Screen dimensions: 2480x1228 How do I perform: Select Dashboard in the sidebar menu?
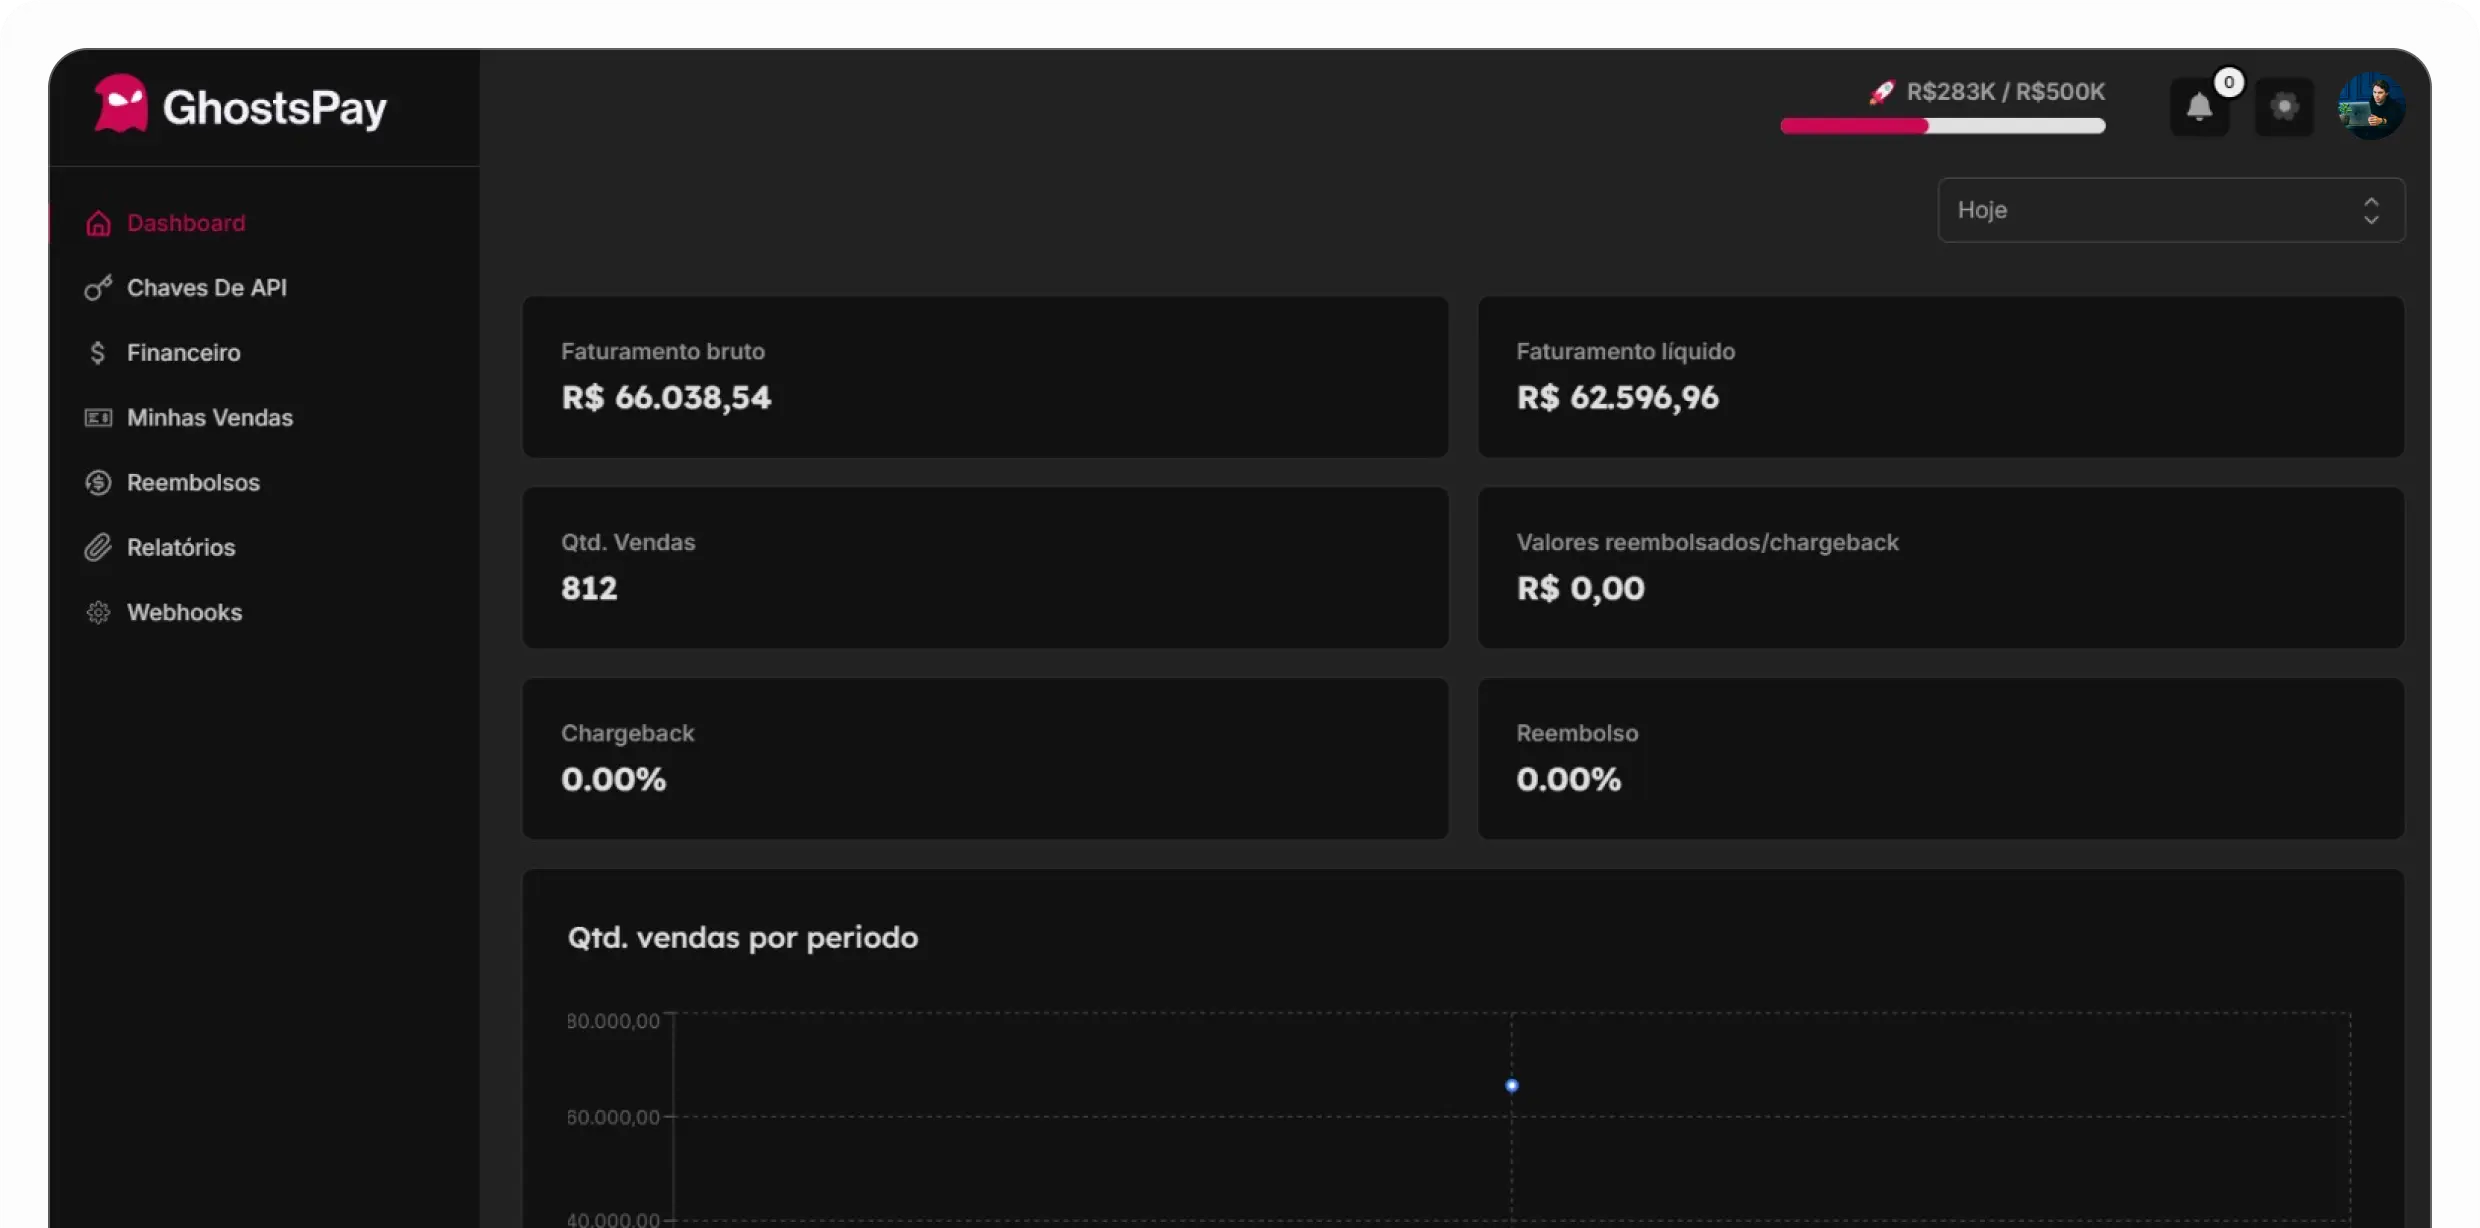(186, 222)
